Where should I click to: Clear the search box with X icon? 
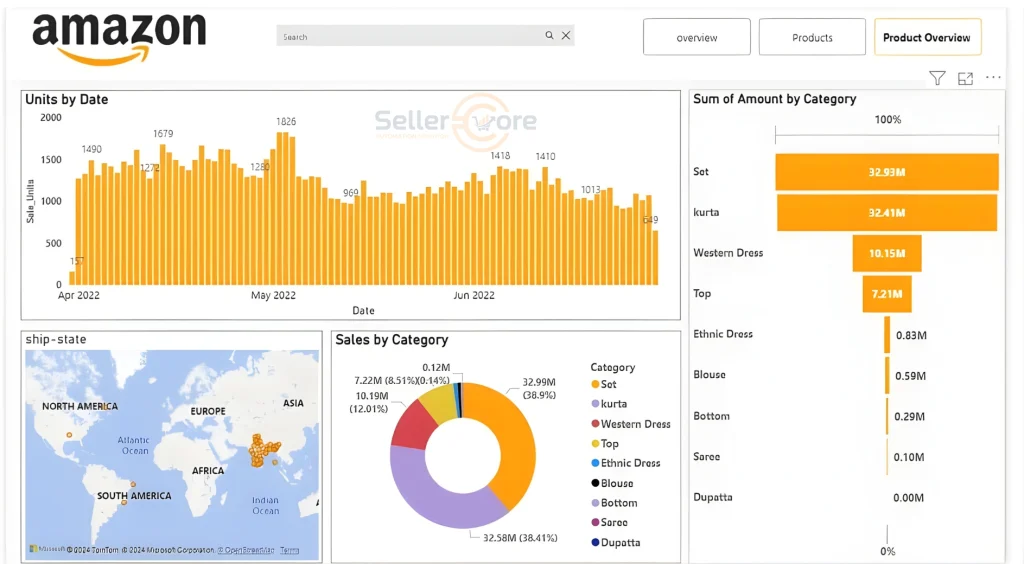tap(566, 35)
